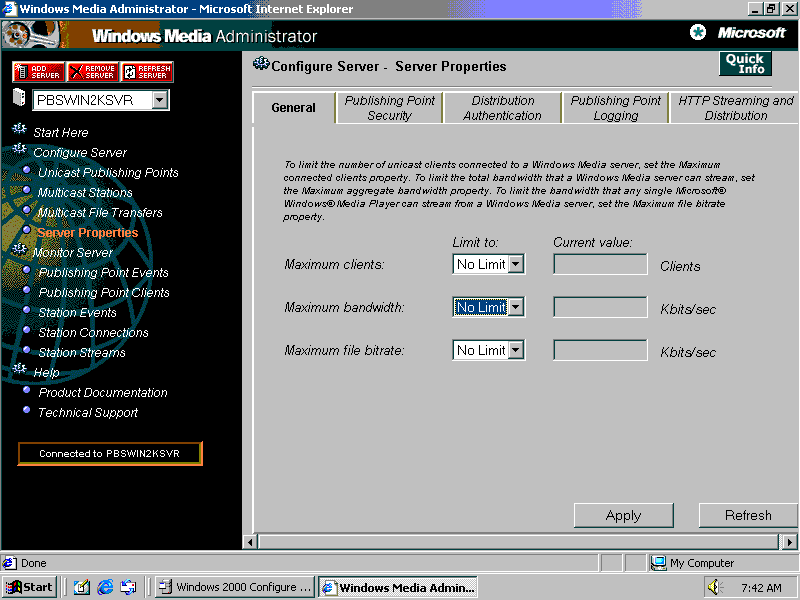Open the PBSWIN2KSVR server selection dropdown
This screenshot has width=800, height=600.
pyautogui.click(x=160, y=100)
